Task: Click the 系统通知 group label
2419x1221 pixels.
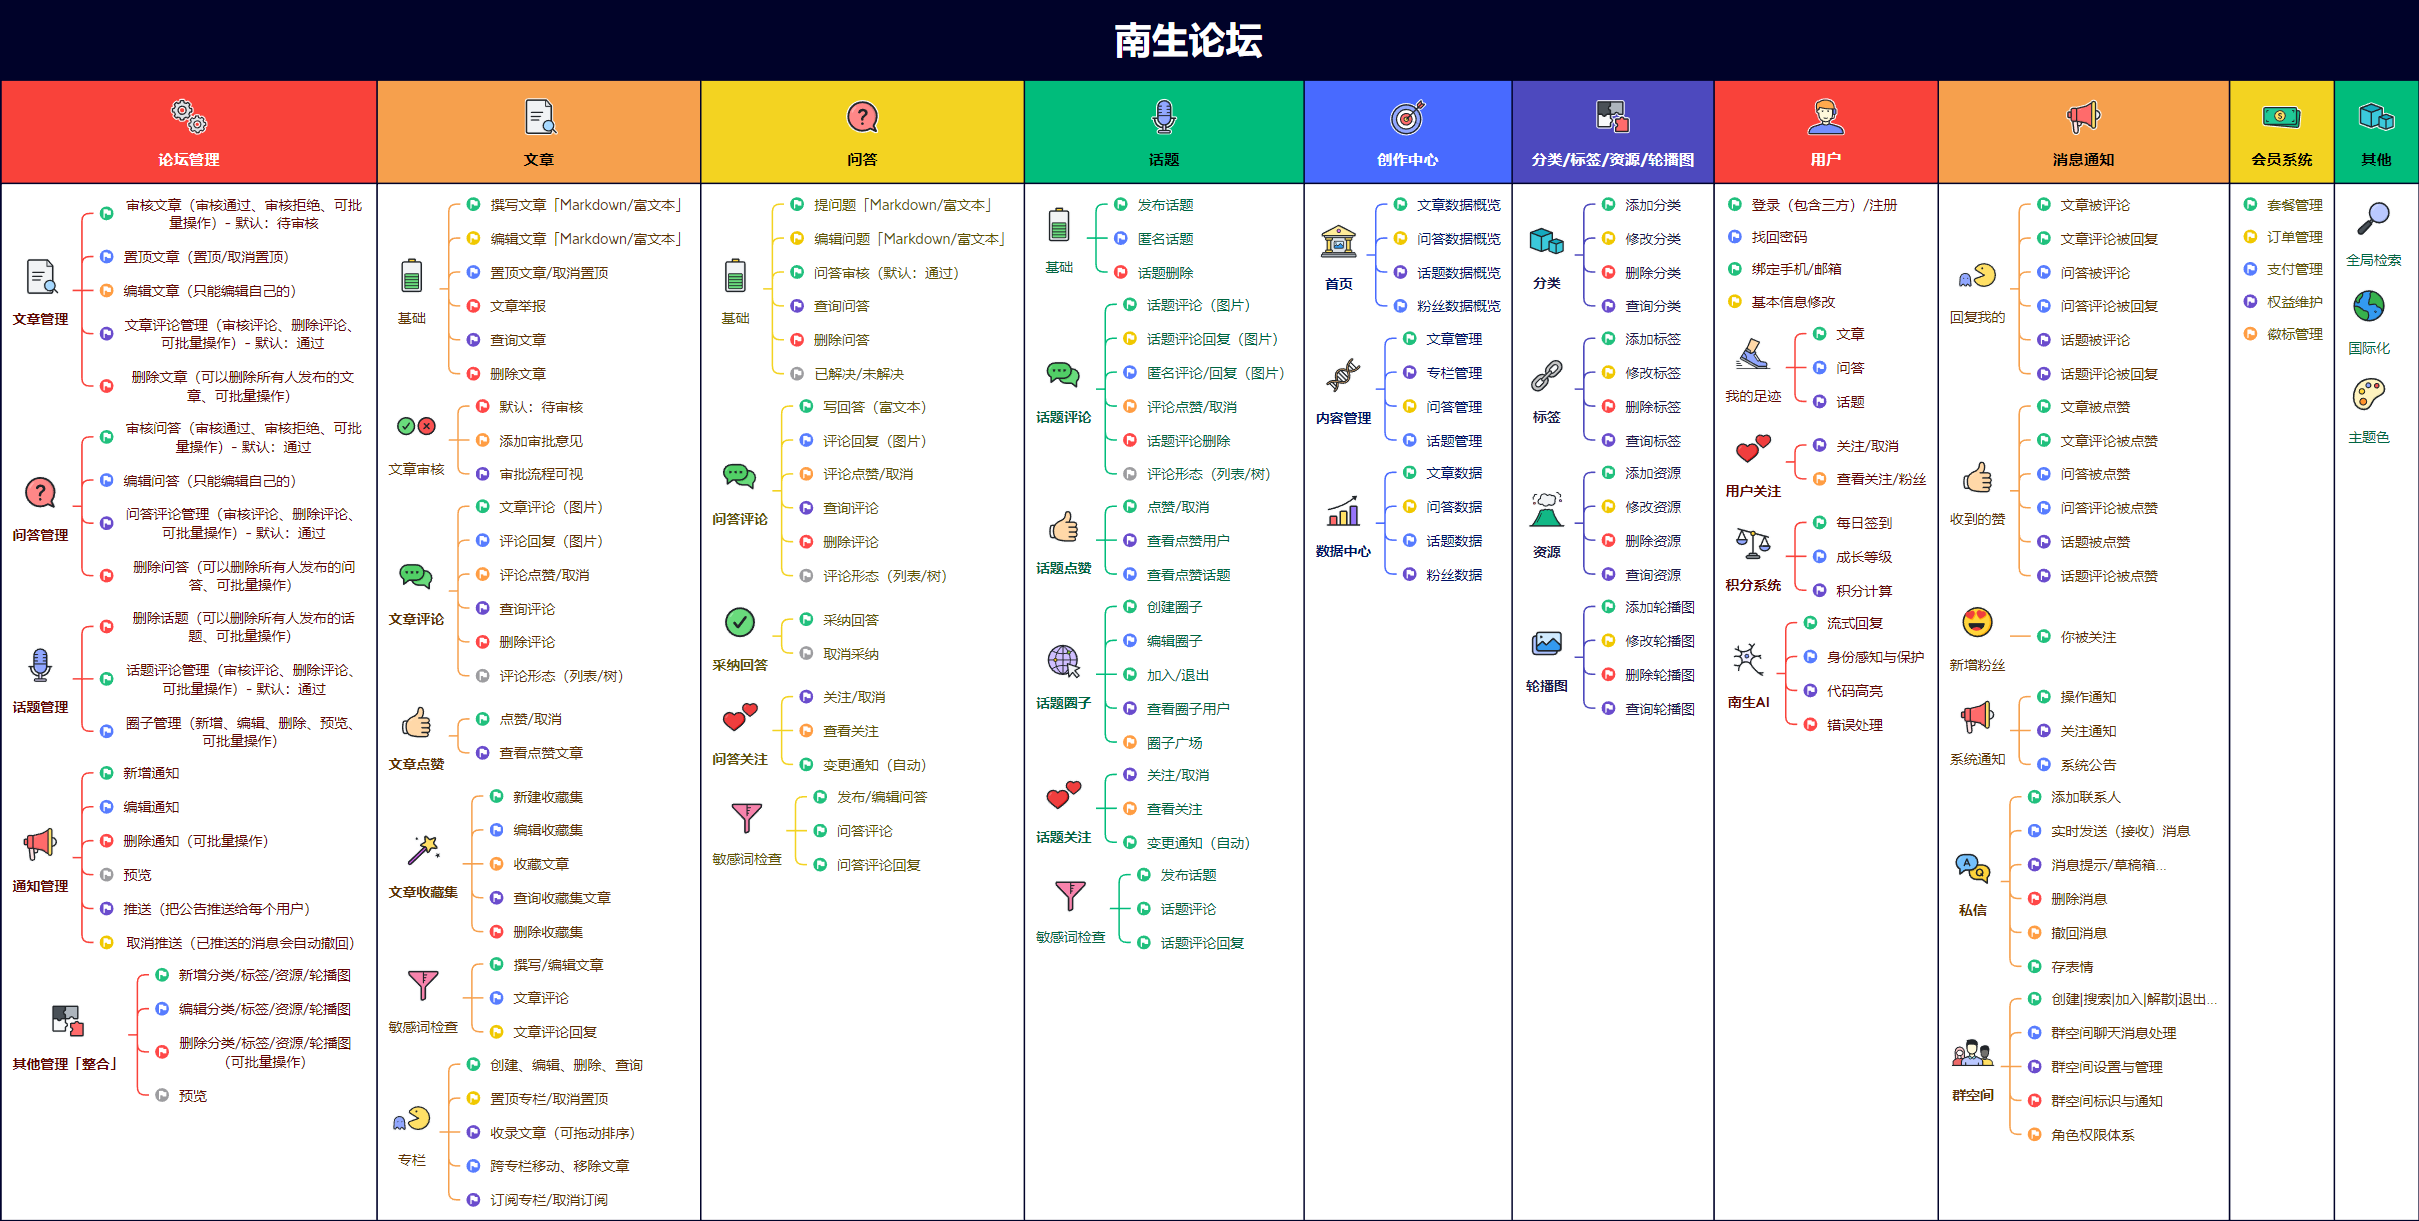Action: point(1977,759)
